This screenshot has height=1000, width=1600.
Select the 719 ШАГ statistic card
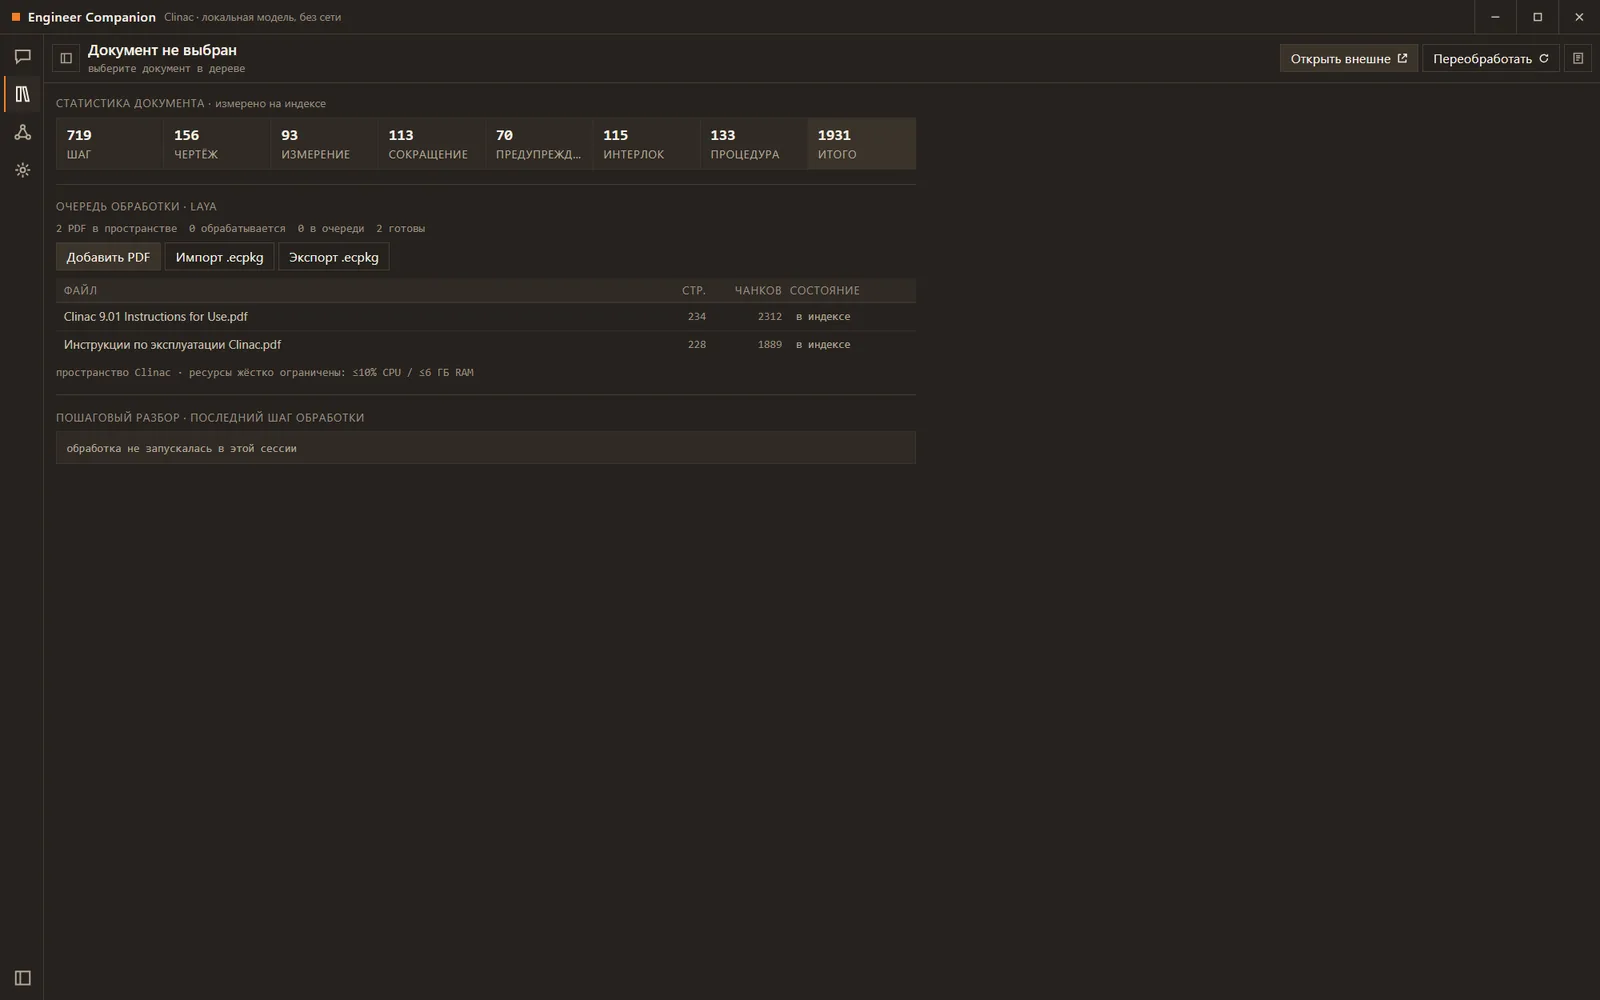point(109,144)
